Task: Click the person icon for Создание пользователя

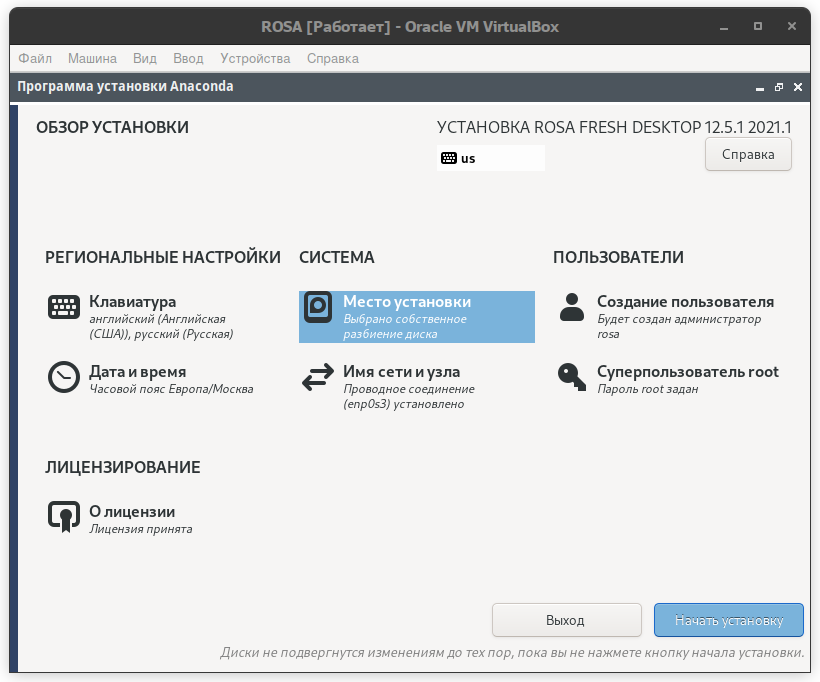Action: point(572,307)
